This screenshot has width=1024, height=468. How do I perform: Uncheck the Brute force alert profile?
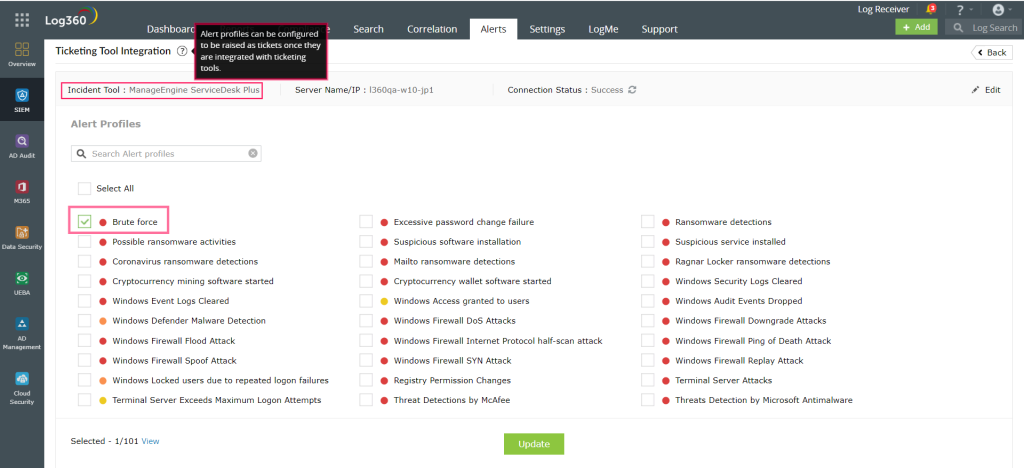click(85, 222)
